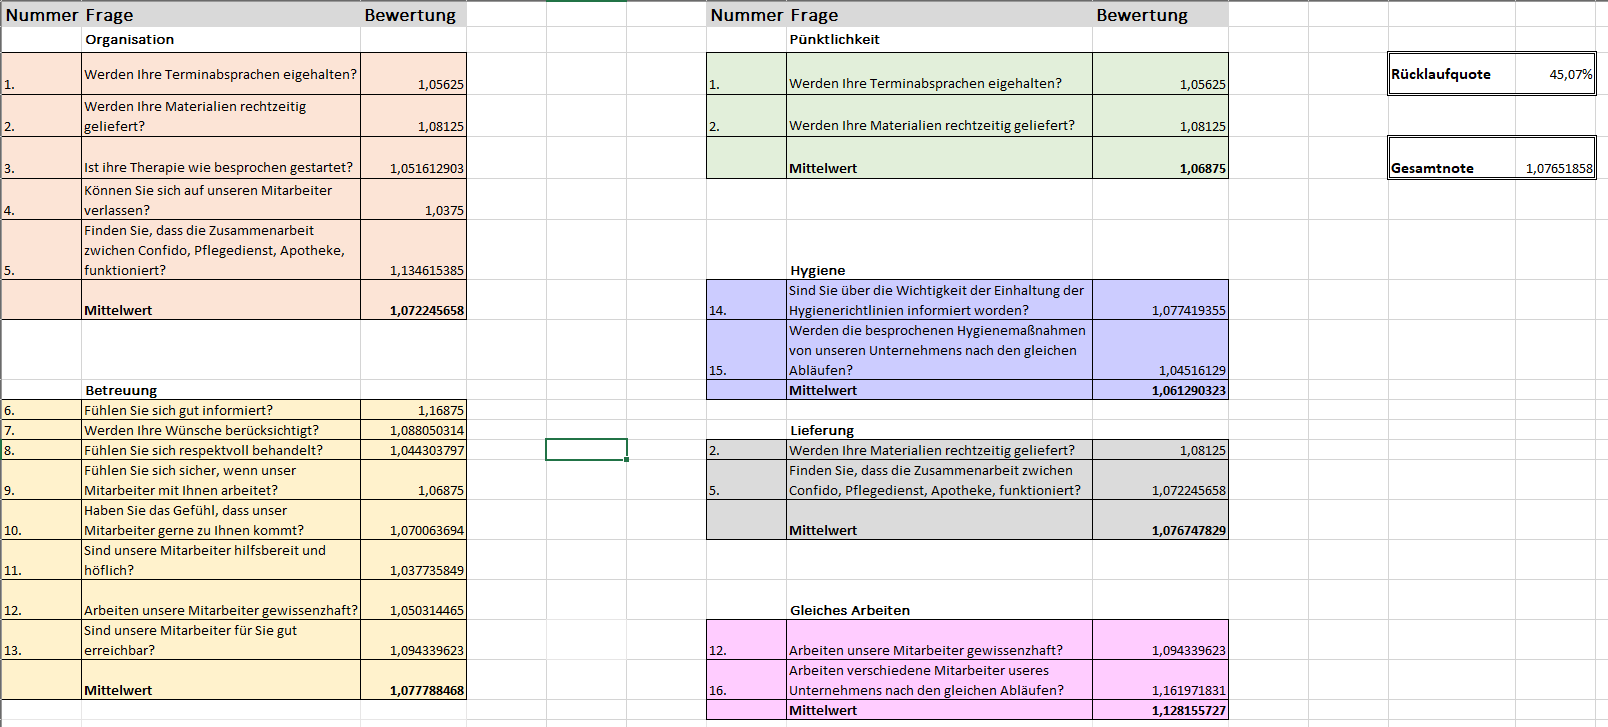Select question number '14.' cell
The image size is (1608, 727).
[746, 300]
